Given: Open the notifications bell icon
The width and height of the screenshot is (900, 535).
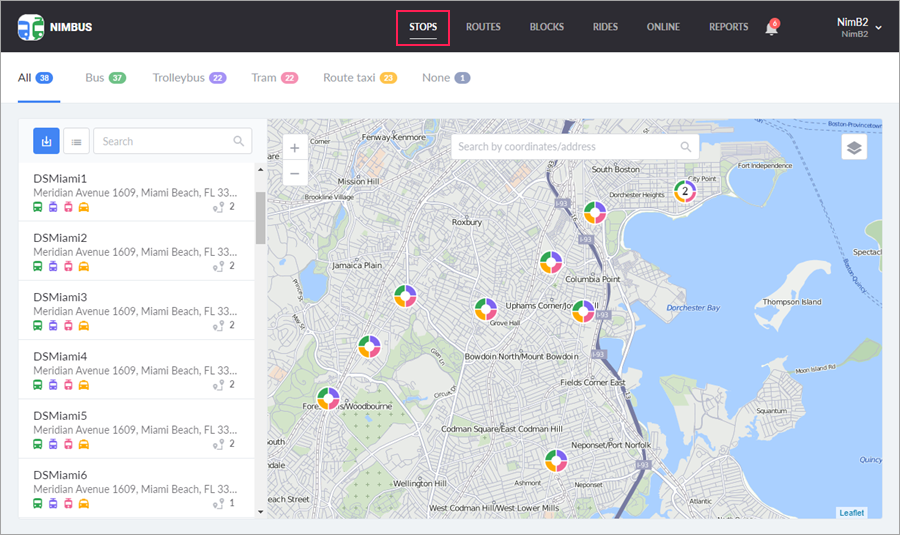Looking at the screenshot, I should click(x=771, y=28).
